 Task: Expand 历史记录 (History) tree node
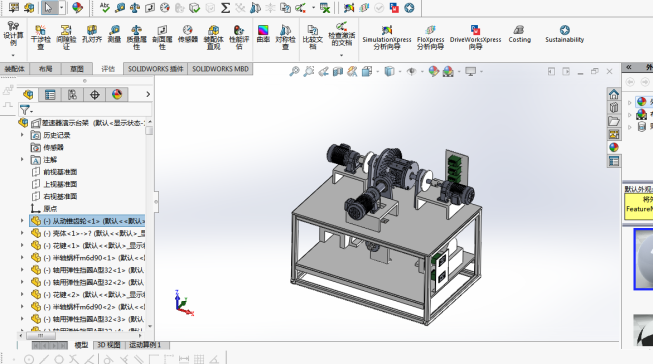point(22,135)
